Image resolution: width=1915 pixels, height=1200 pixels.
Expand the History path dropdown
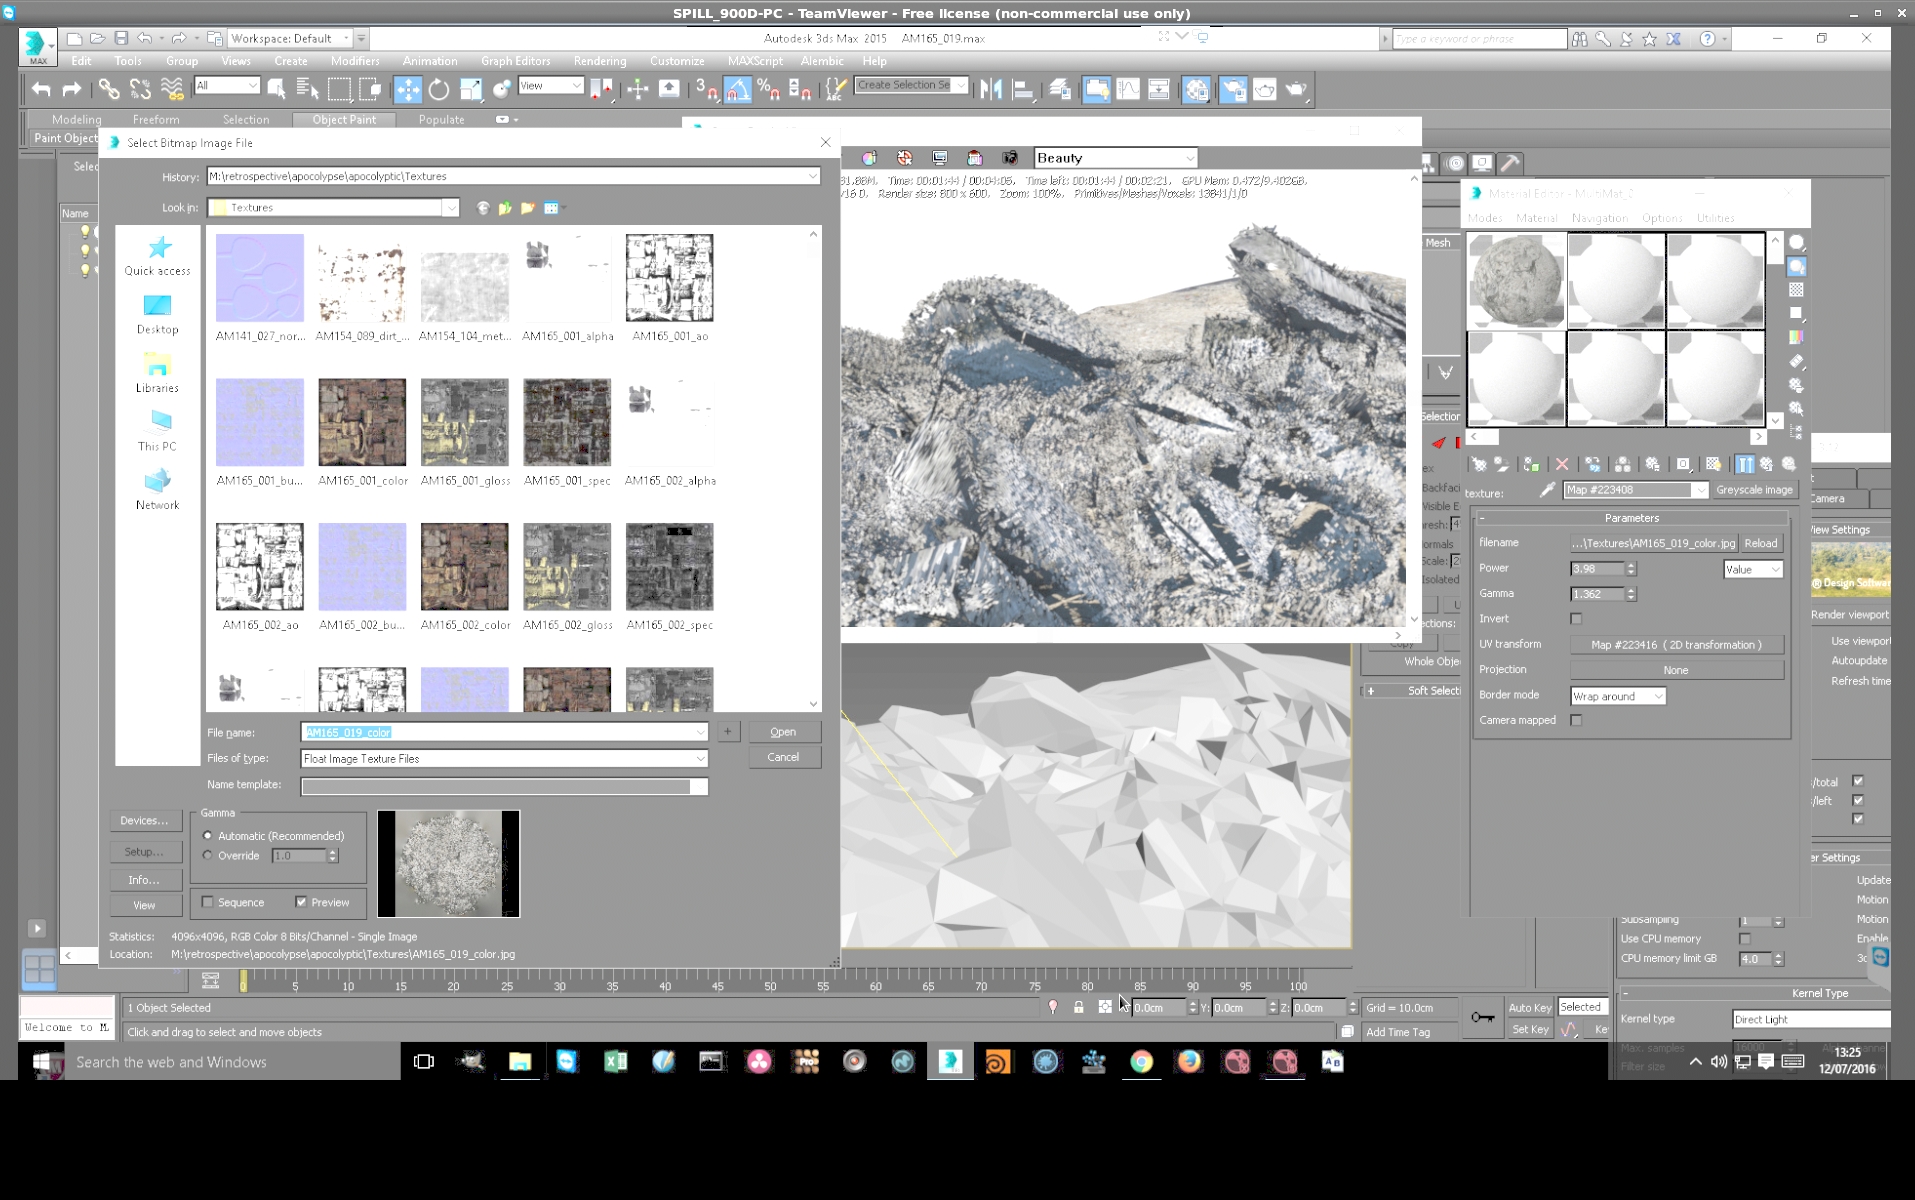(812, 177)
